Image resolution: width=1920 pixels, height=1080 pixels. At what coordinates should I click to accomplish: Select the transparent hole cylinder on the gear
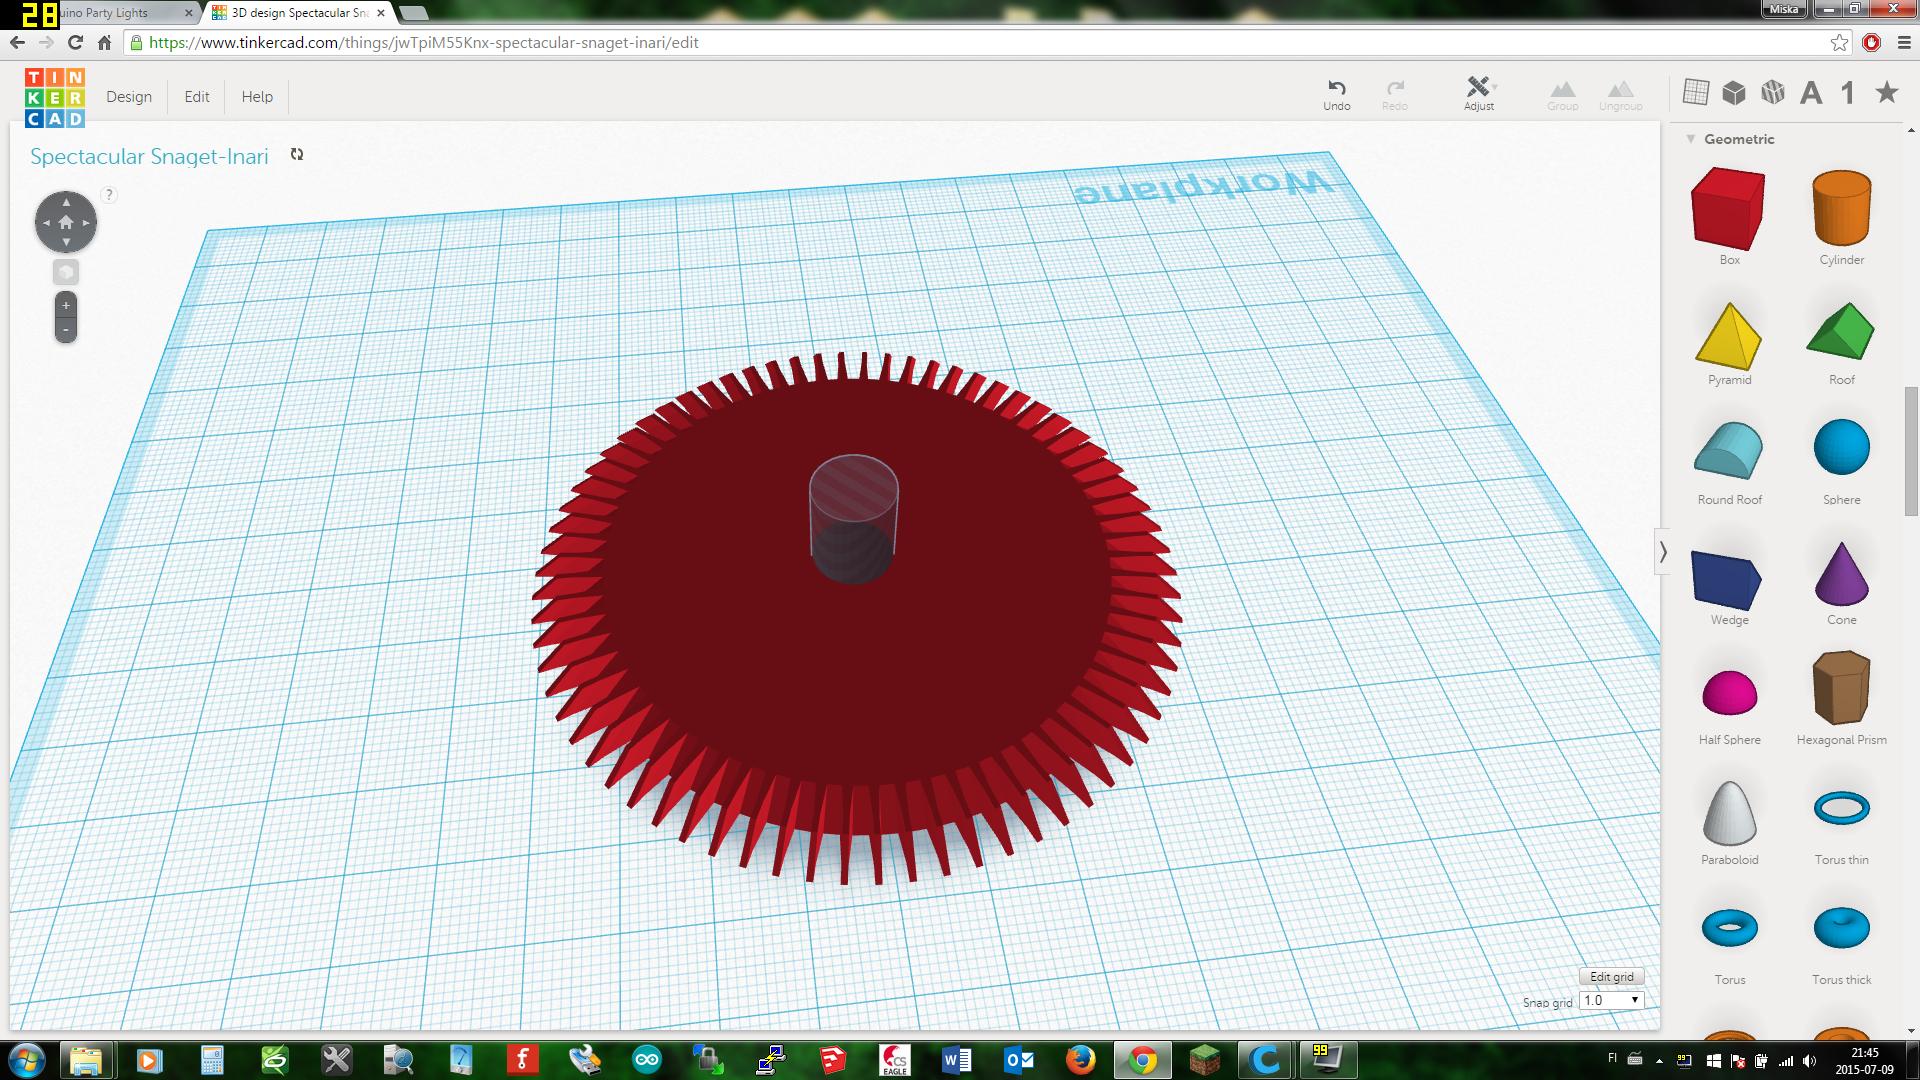[x=852, y=517]
